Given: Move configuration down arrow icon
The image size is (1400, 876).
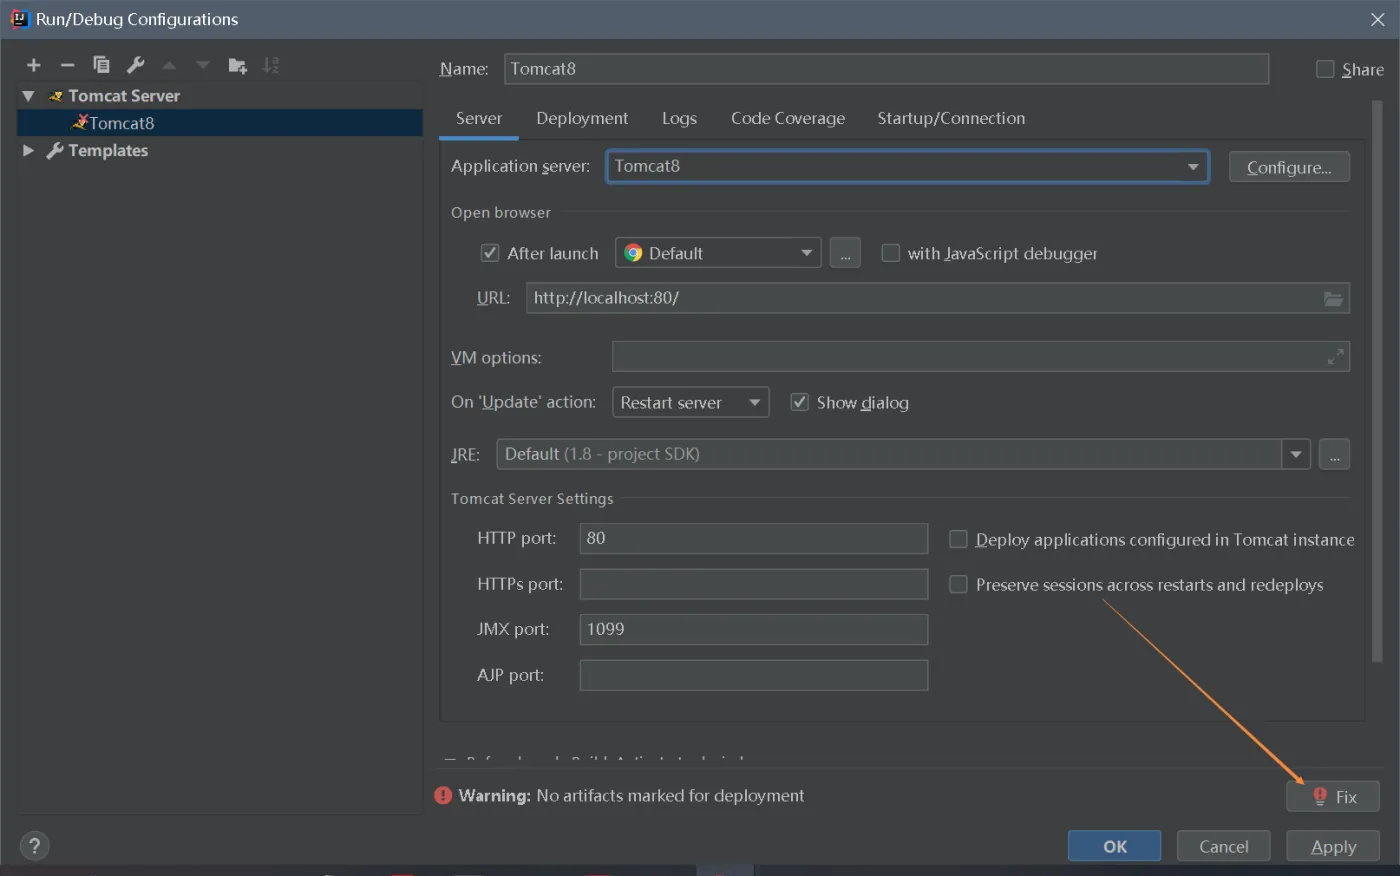Looking at the screenshot, I should pos(203,65).
